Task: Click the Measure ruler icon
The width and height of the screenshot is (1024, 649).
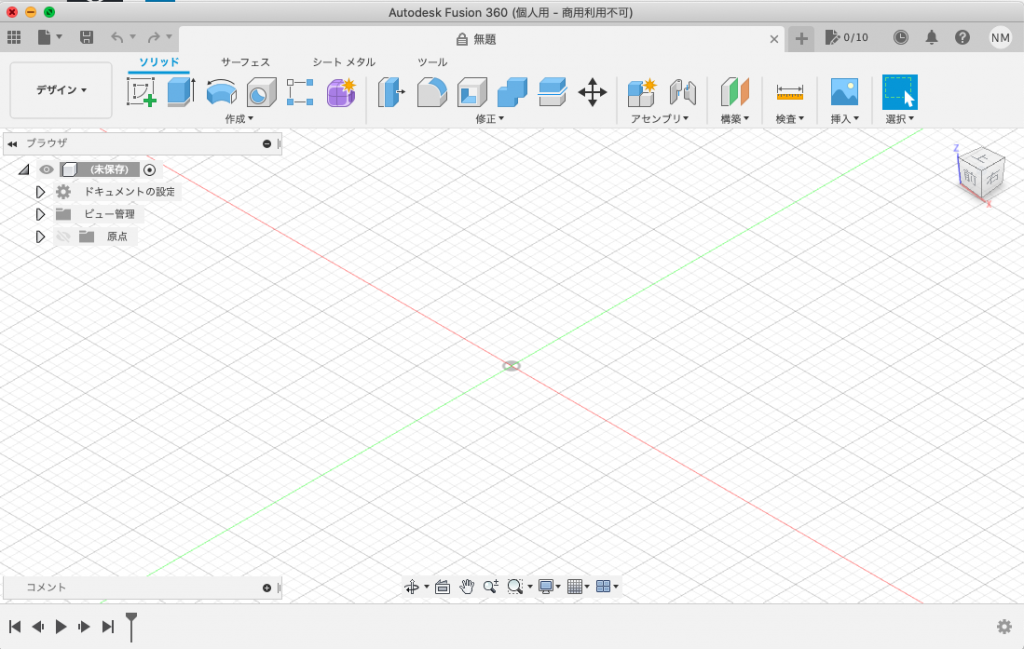Action: 789,93
